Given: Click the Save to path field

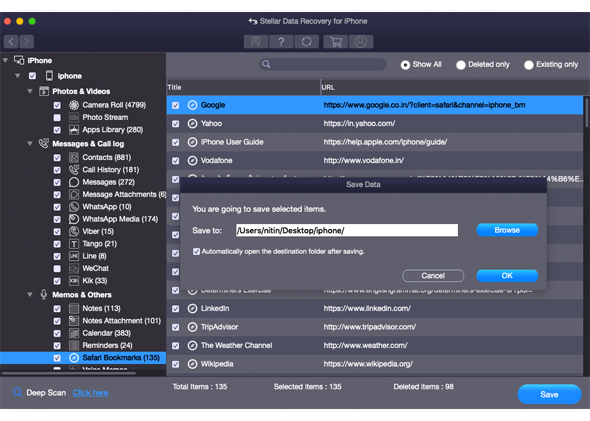Looking at the screenshot, I should 347,230.
